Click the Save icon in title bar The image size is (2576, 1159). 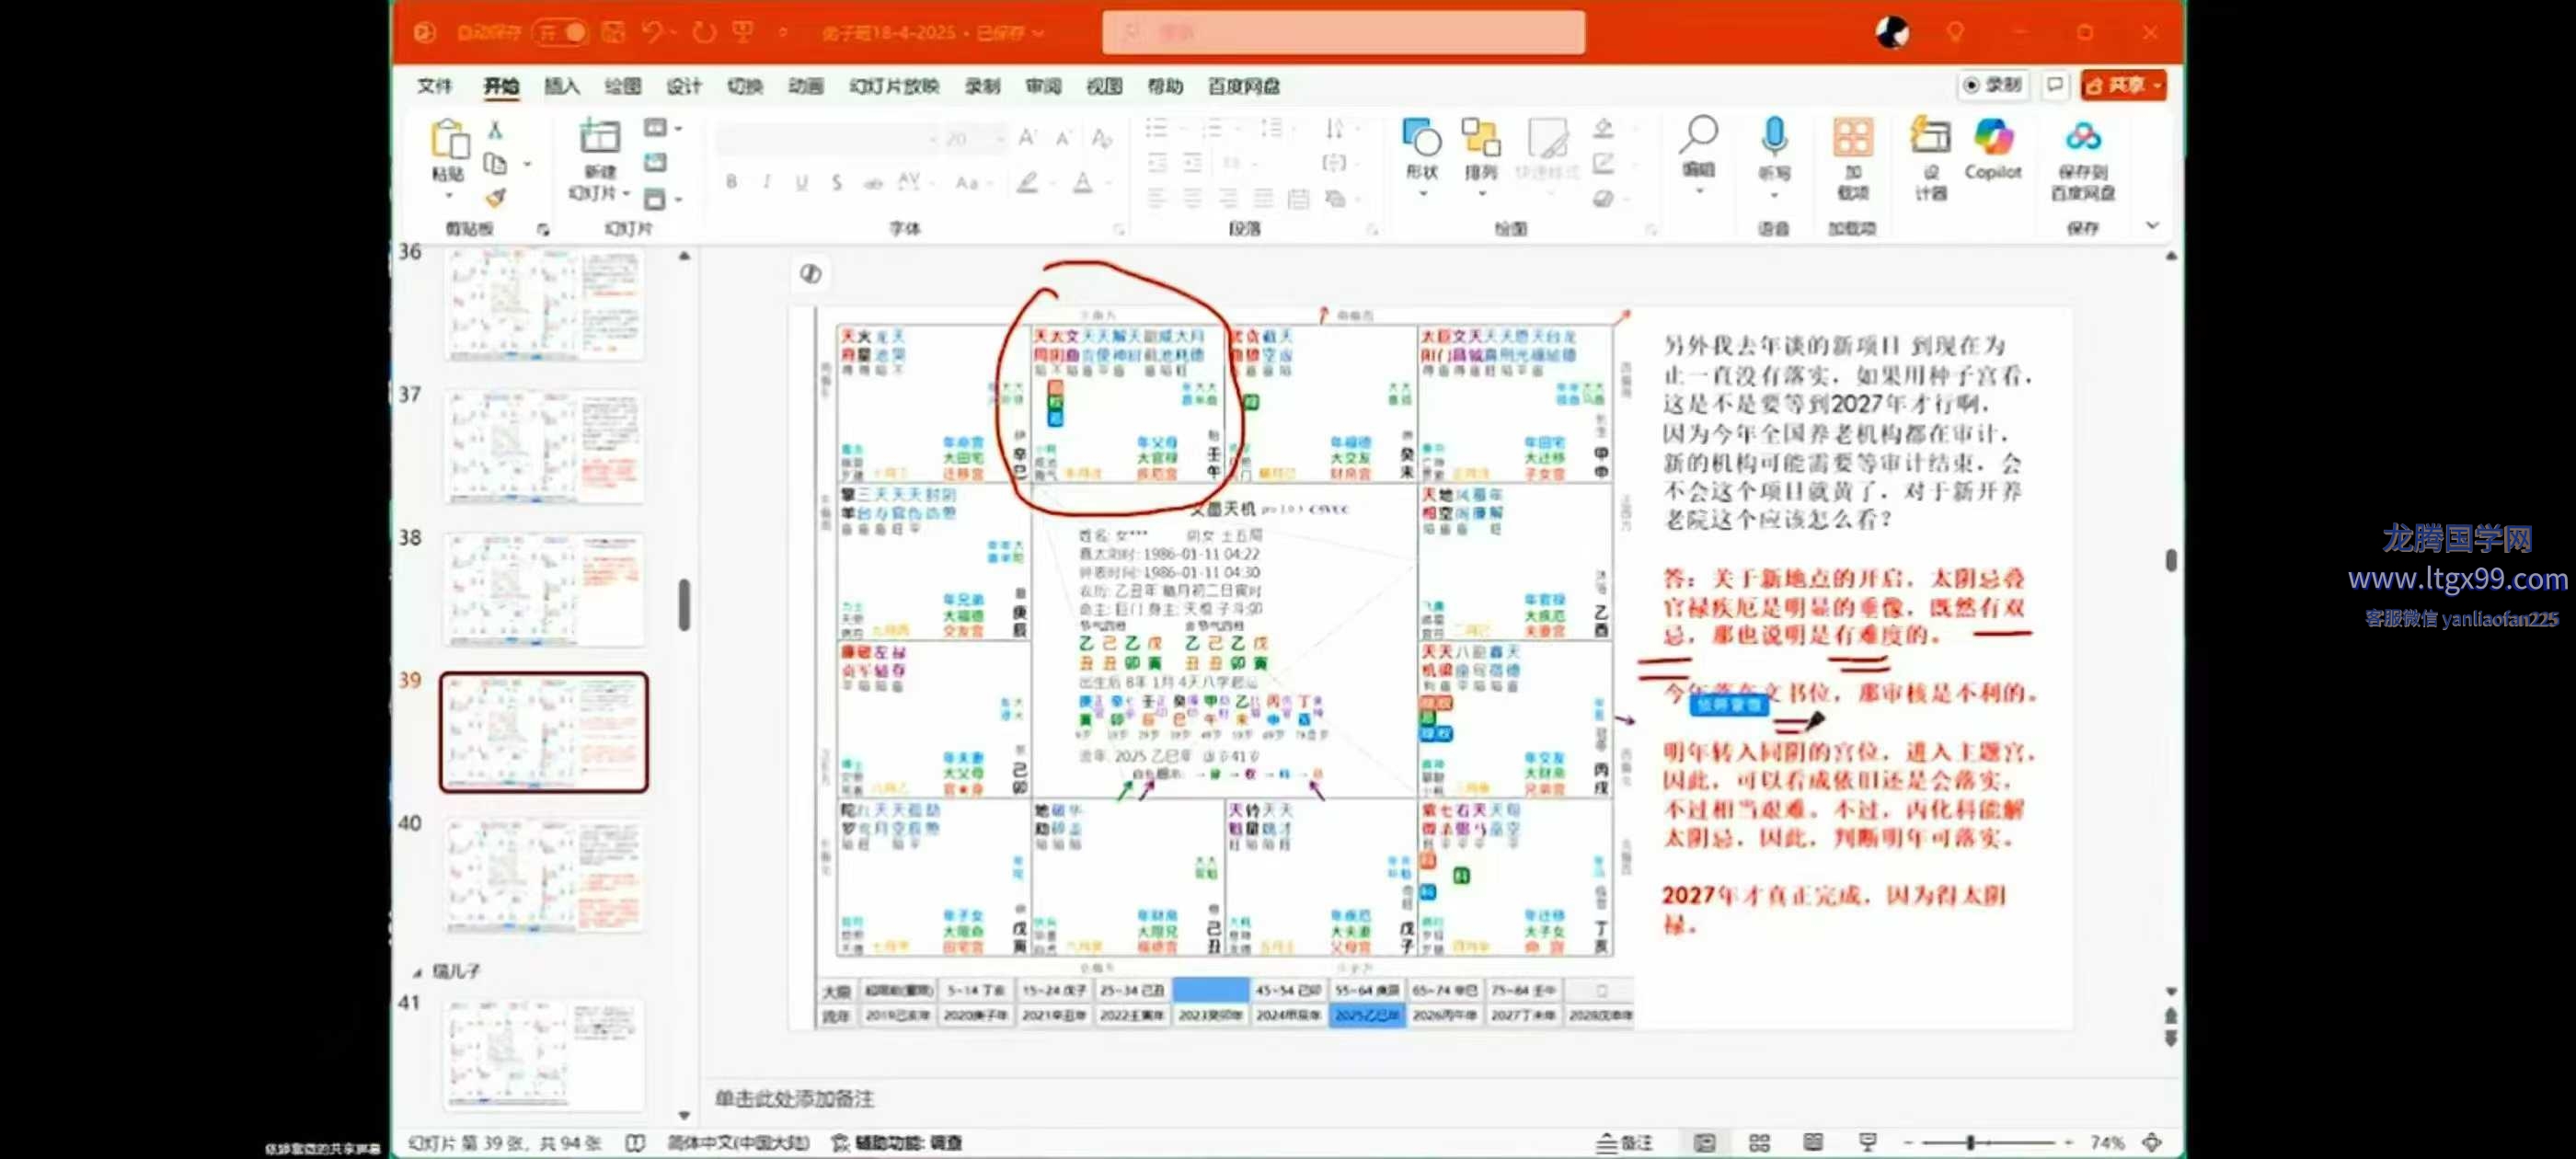(x=613, y=32)
